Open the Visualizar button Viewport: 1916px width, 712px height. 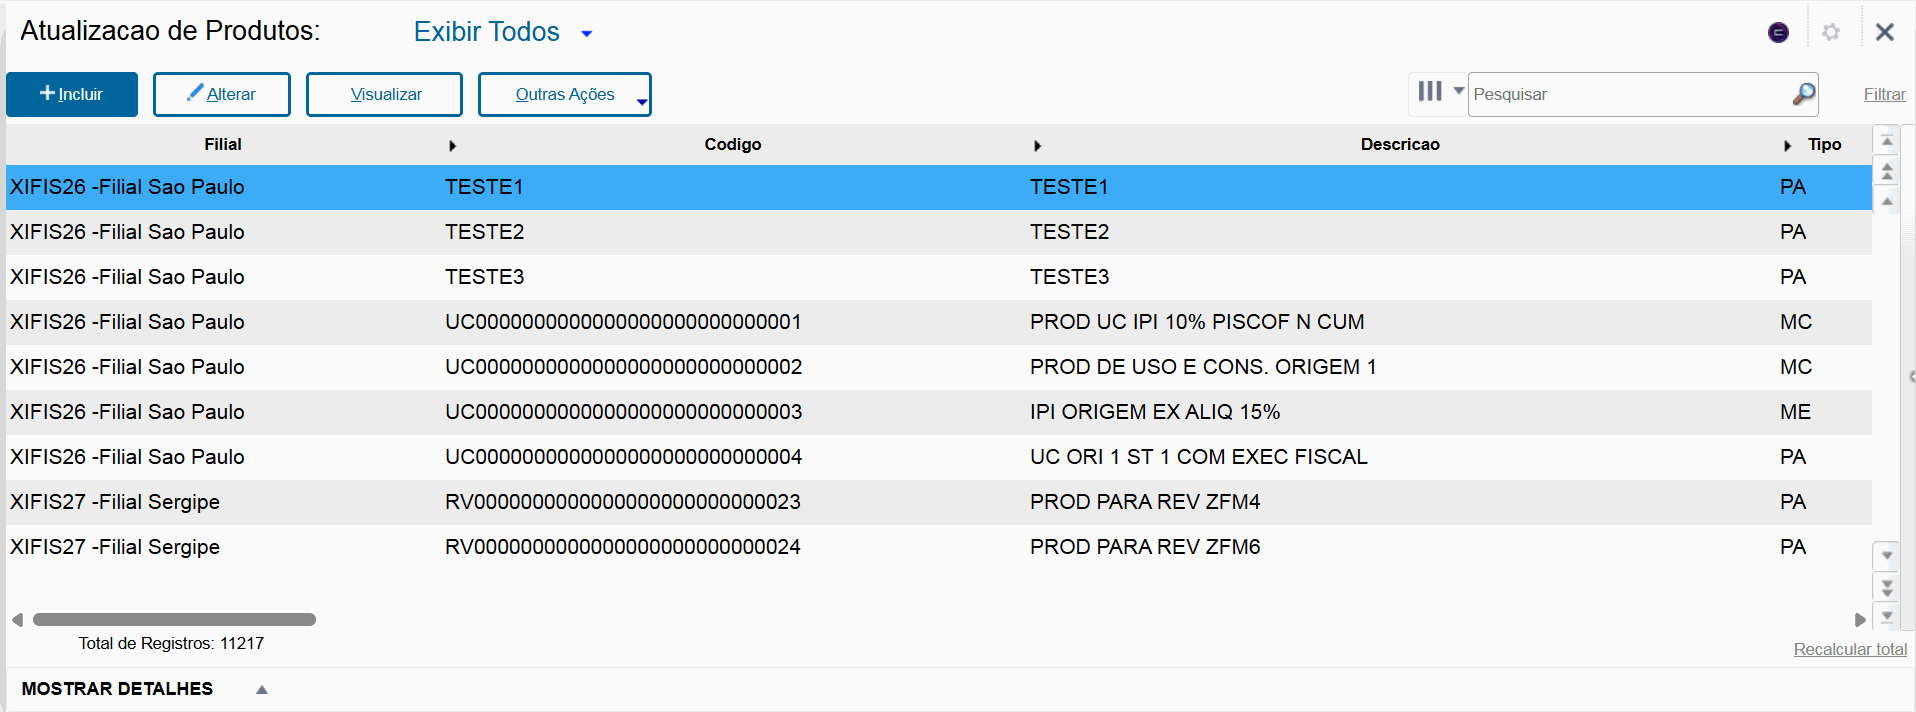click(385, 94)
